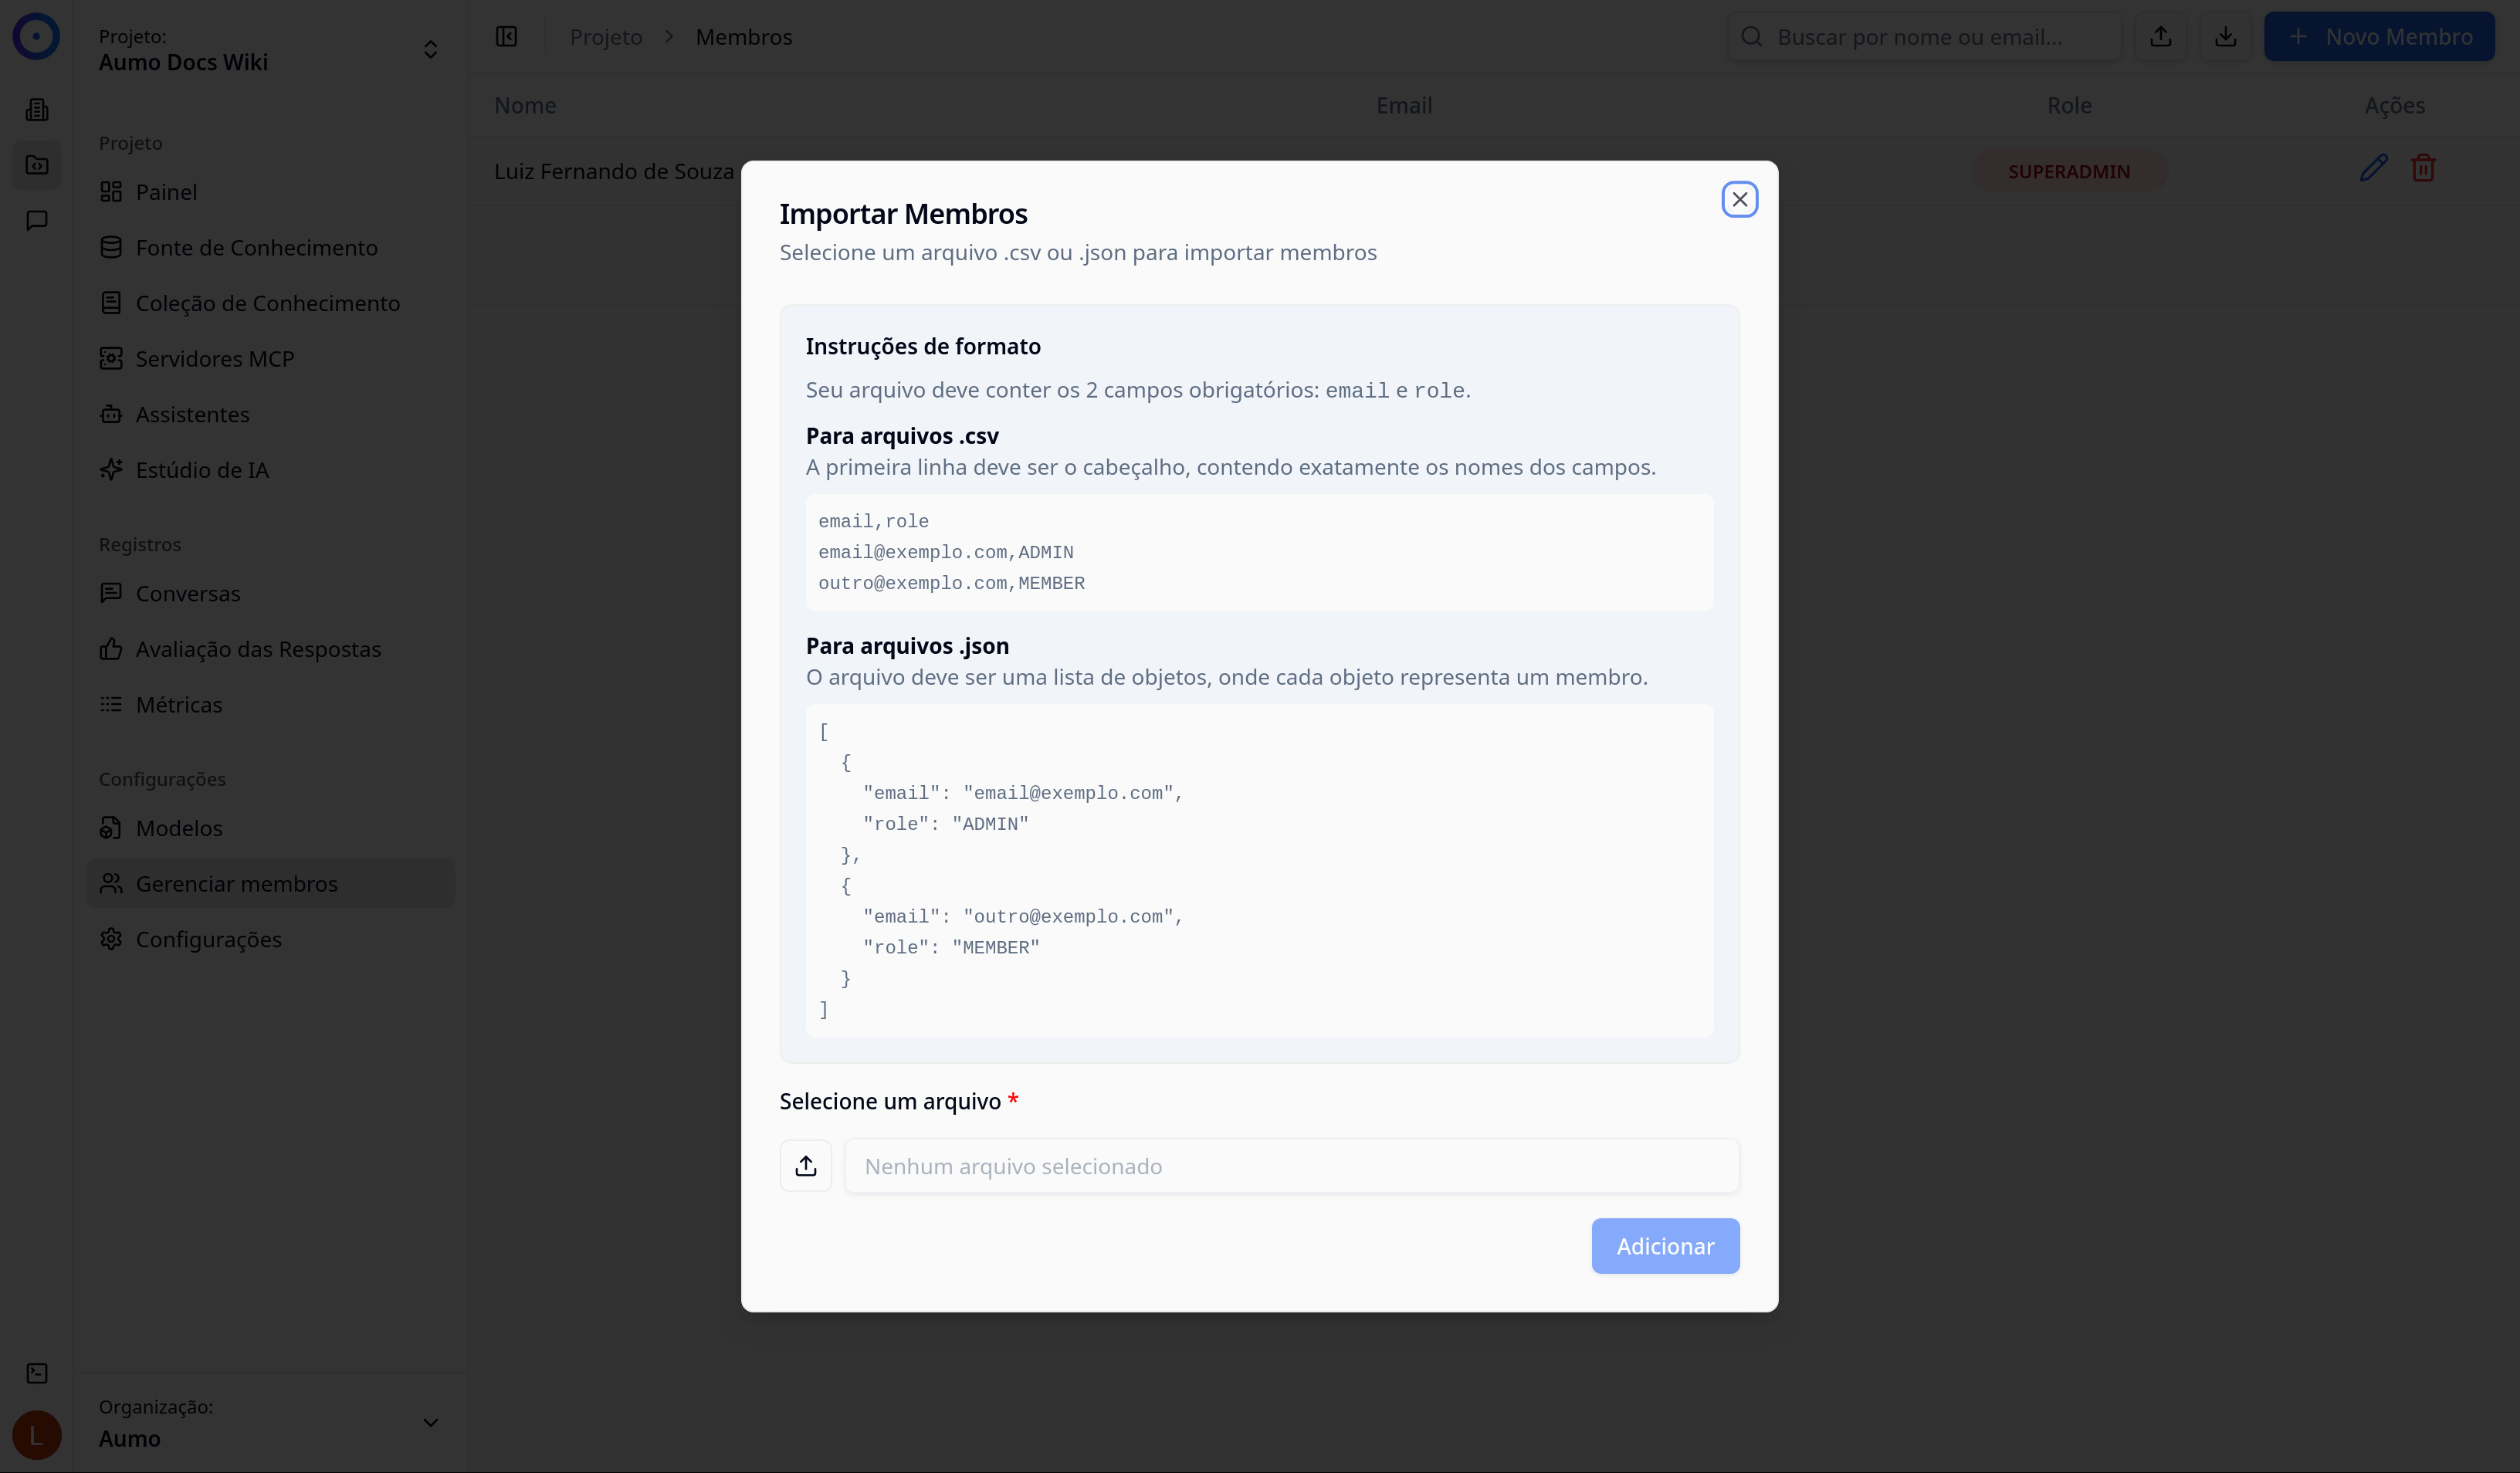Open the terminal icon at the bottom rail
2520x1473 pixels.
click(37, 1373)
